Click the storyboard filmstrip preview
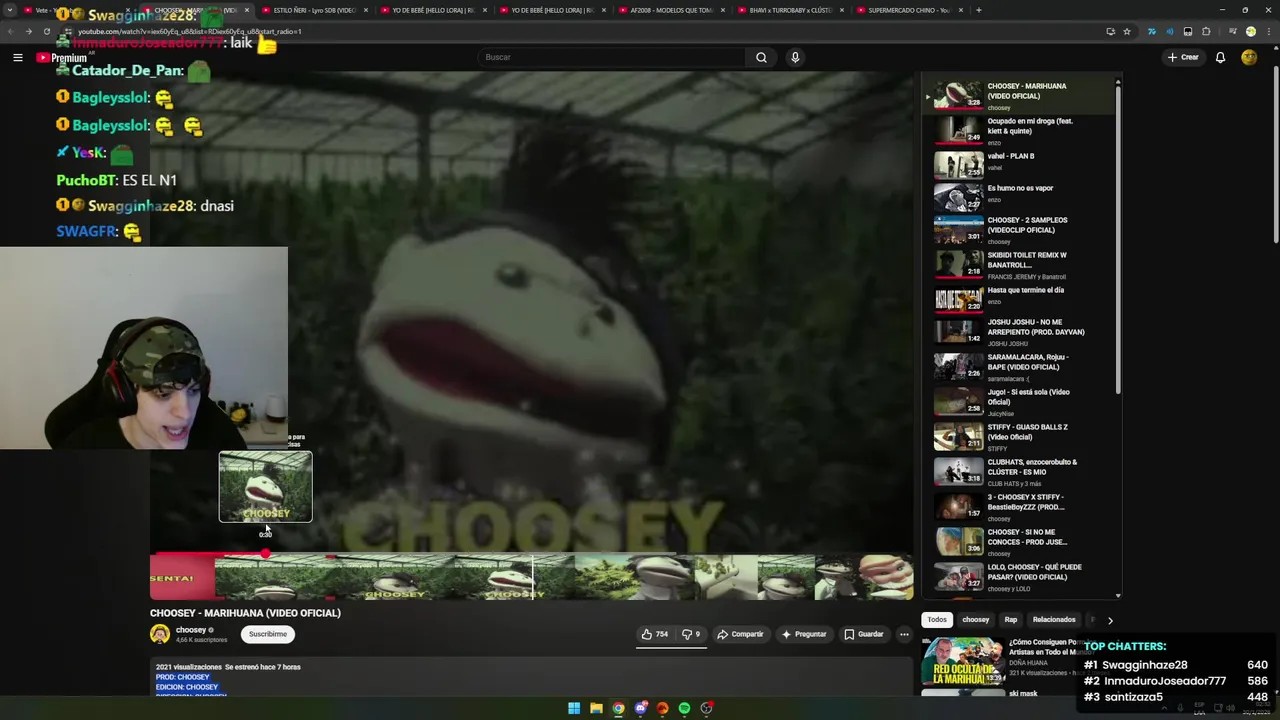The width and height of the screenshot is (1280, 720). coord(531,577)
